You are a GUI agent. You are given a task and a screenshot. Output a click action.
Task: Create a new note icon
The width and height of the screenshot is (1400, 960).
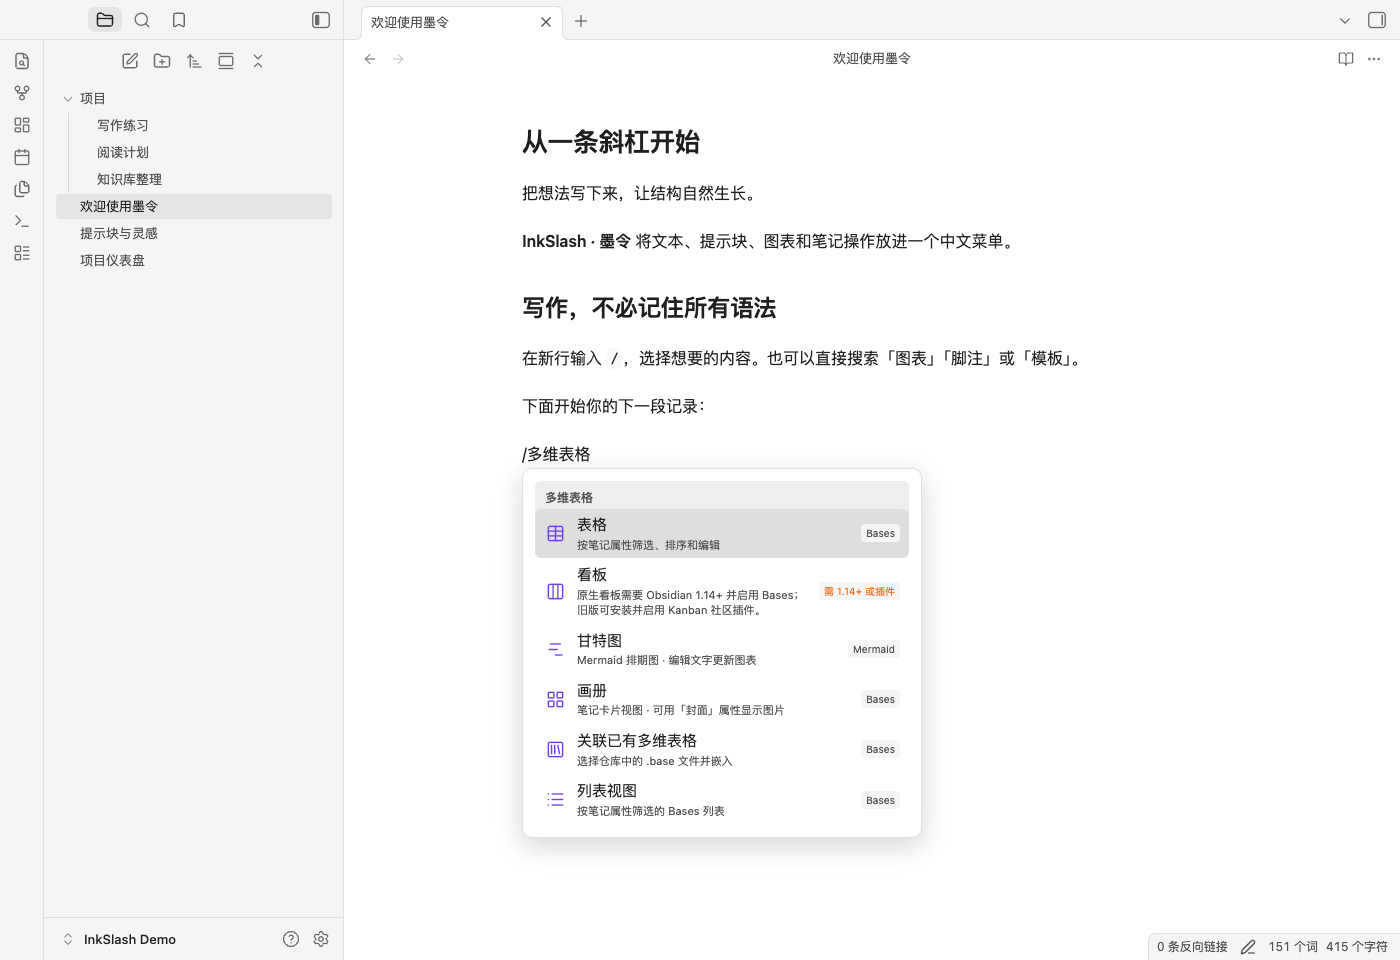click(x=130, y=61)
